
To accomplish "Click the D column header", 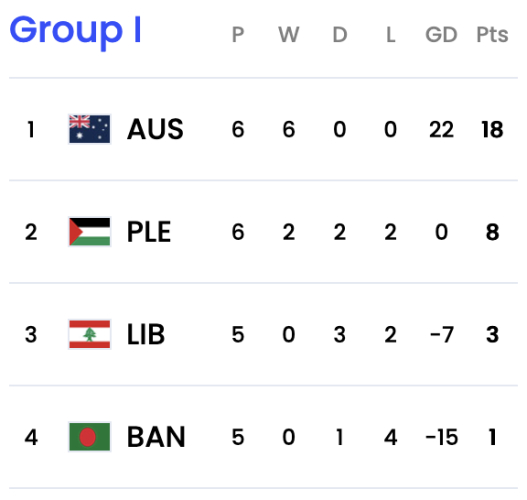I will pyautogui.click(x=340, y=34).
